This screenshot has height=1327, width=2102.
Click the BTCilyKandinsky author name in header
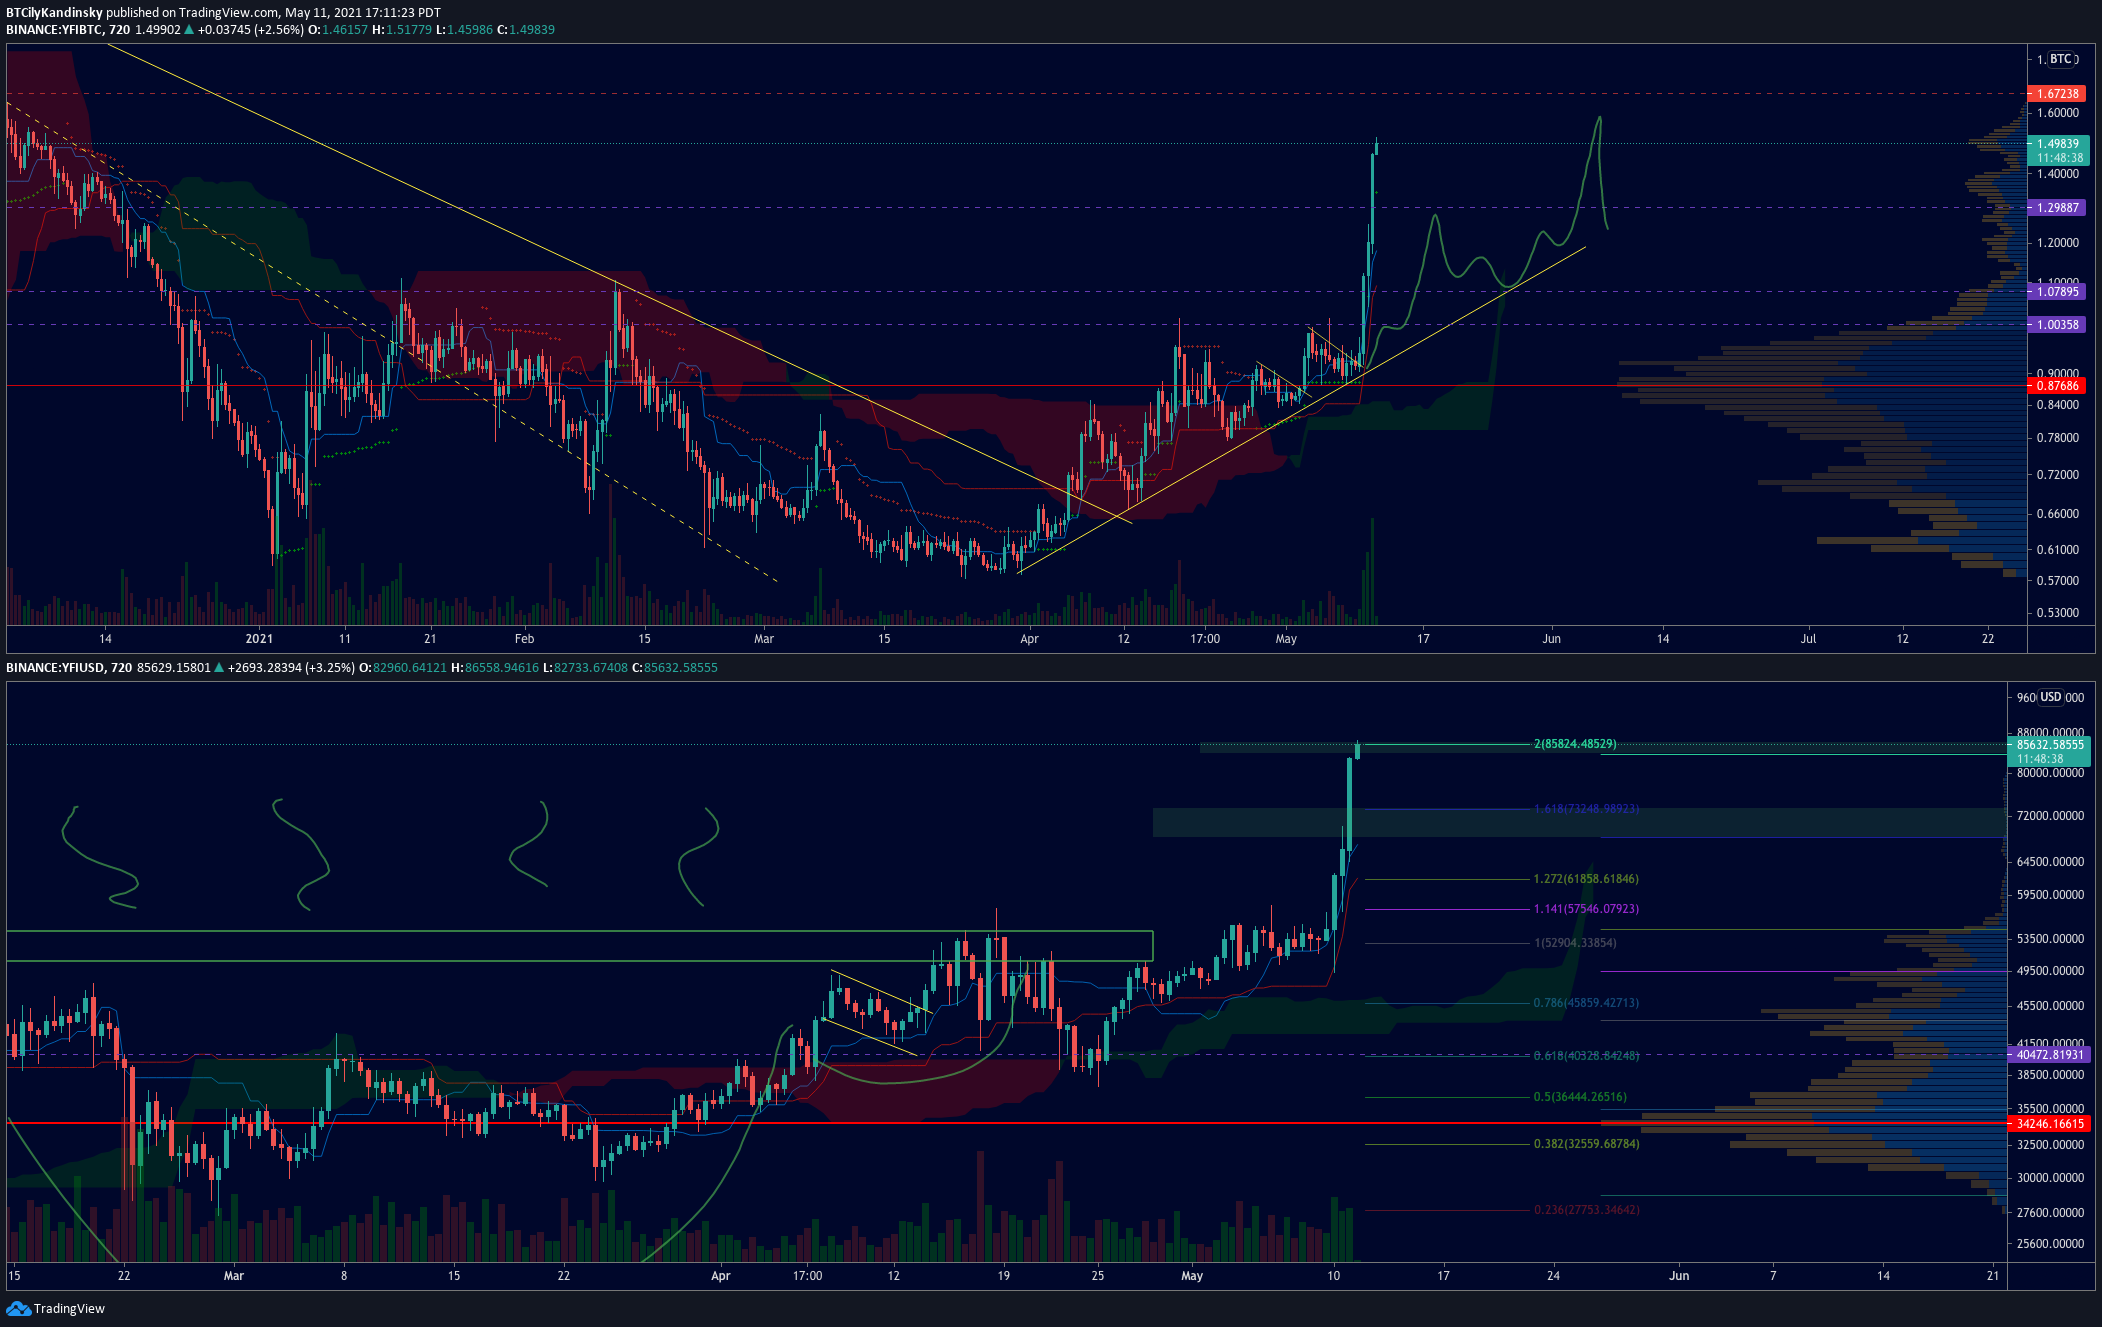54,13
